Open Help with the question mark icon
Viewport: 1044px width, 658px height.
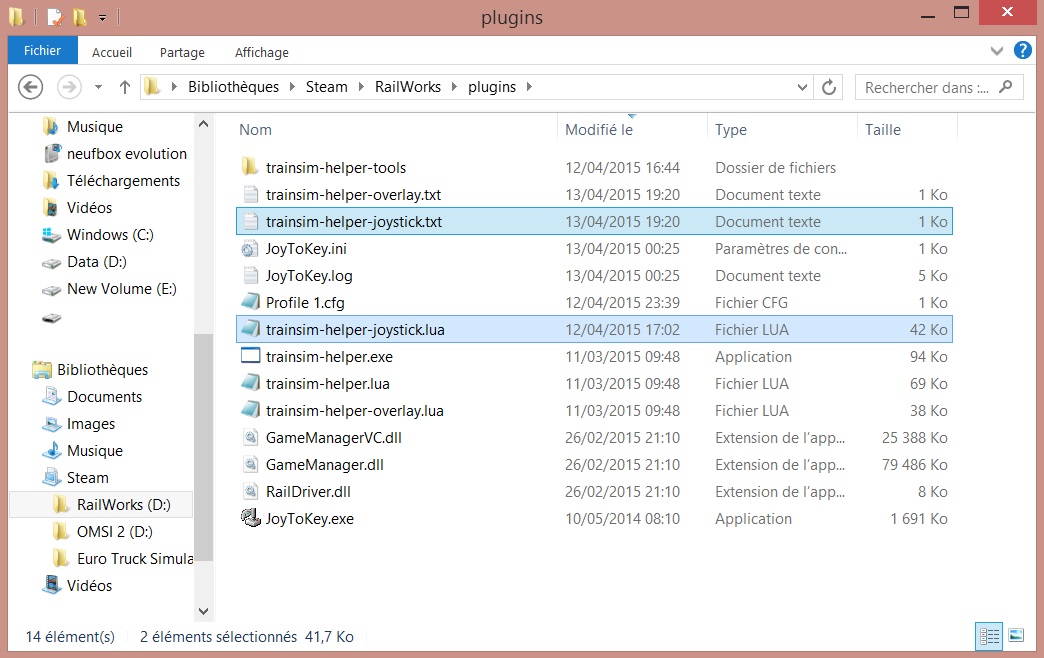[x=1022, y=51]
